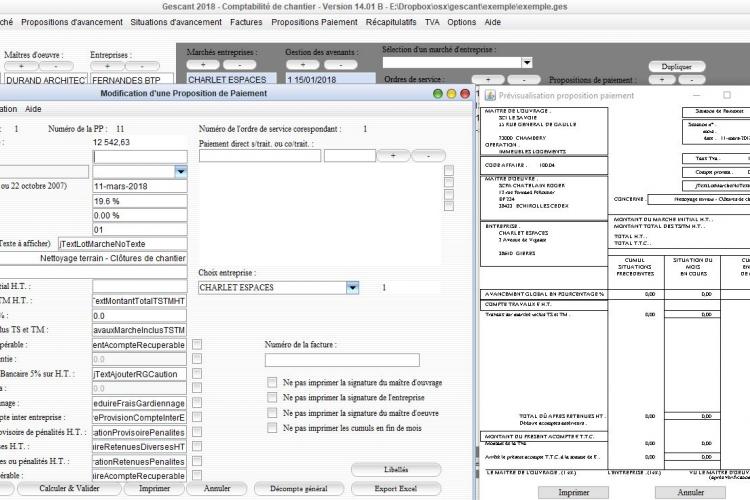Expand the Choix entreprise CHARLET ESPACES dropdown
750x500 pixels.
click(353, 288)
